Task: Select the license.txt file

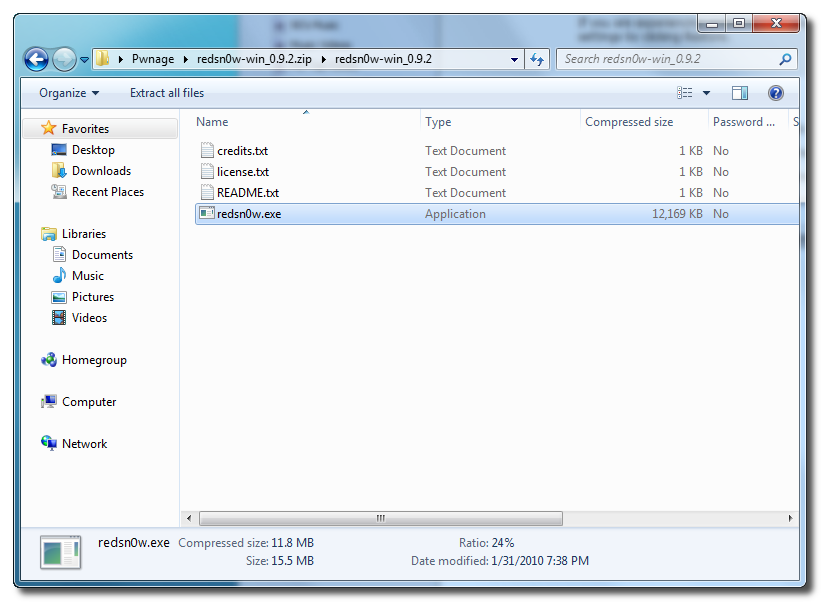Action: coord(243,172)
